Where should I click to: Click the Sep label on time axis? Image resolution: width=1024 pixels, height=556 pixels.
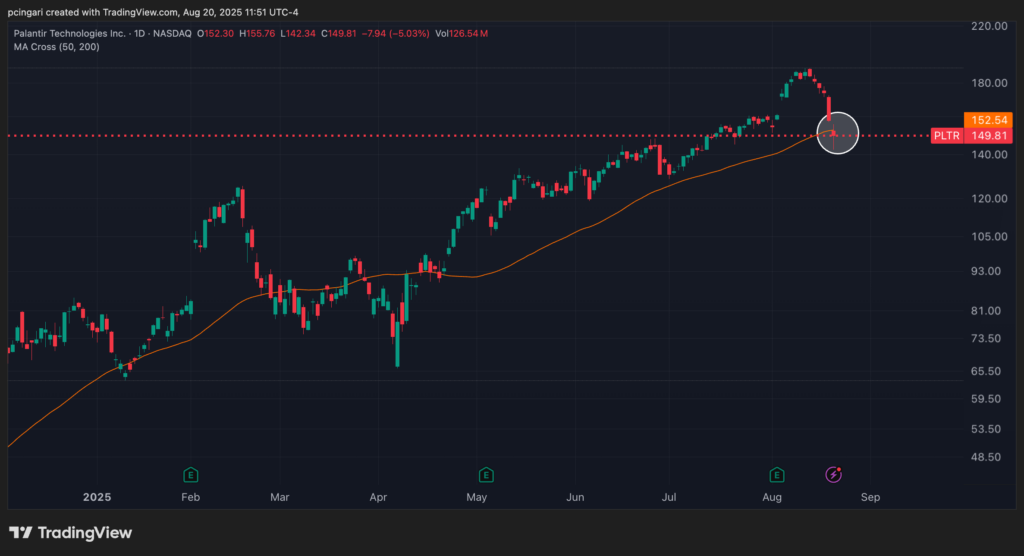(871, 497)
